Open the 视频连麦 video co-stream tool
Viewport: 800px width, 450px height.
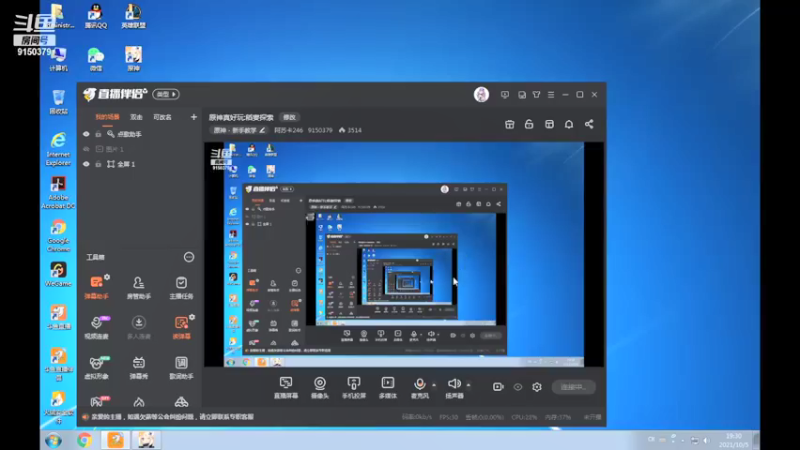96,327
